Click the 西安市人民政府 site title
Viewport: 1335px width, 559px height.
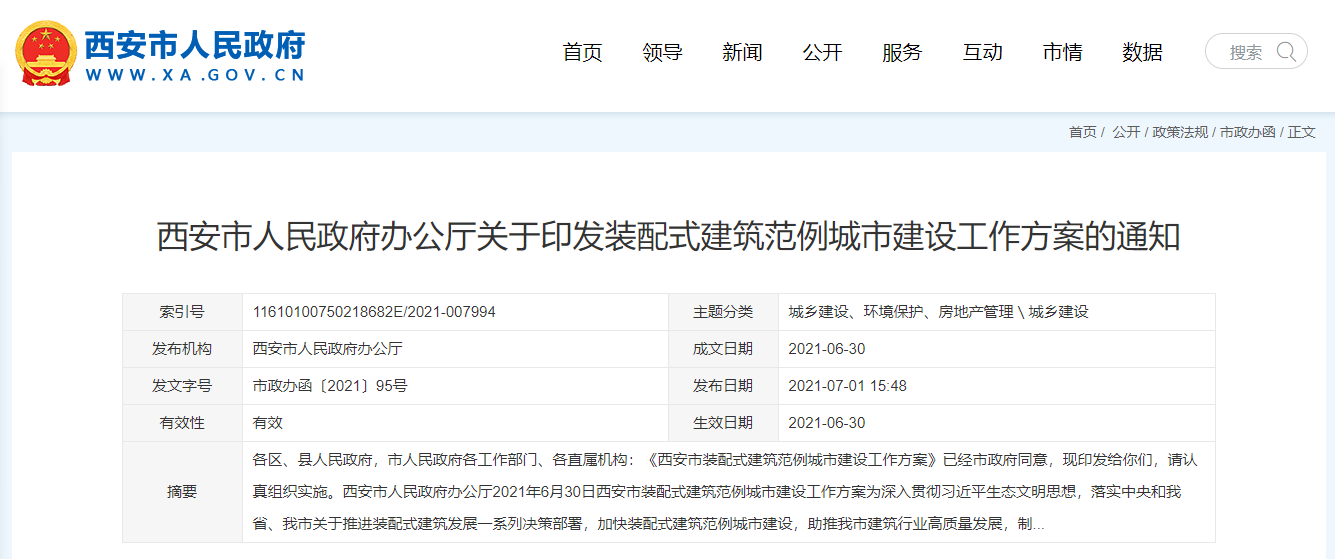click(x=194, y=44)
